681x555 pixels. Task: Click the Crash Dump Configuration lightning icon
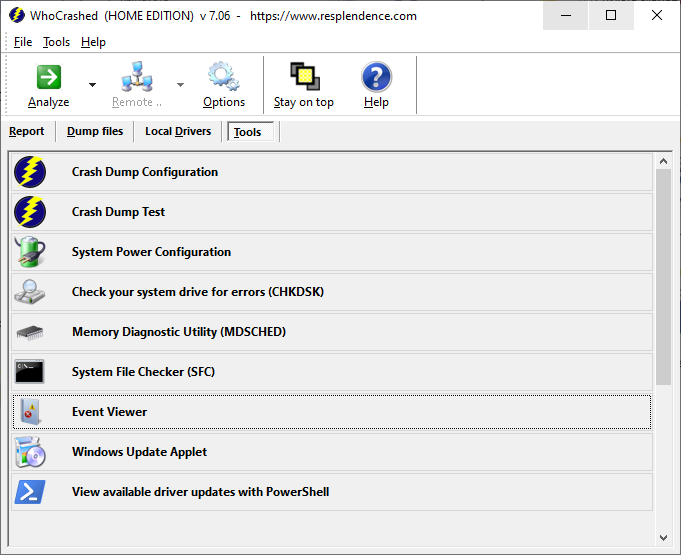pos(30,172)
